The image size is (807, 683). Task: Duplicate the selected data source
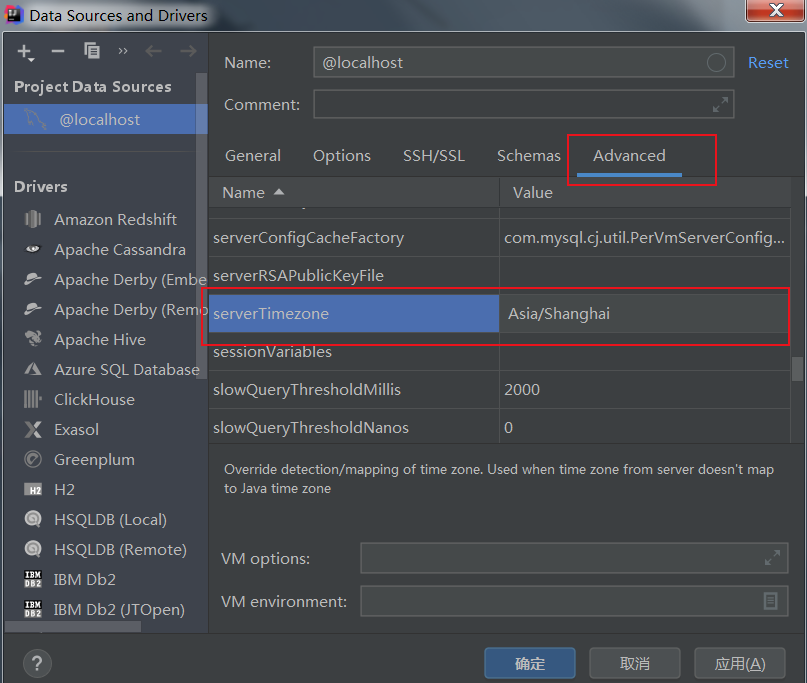pyautogui.click(x=92, y=50)
